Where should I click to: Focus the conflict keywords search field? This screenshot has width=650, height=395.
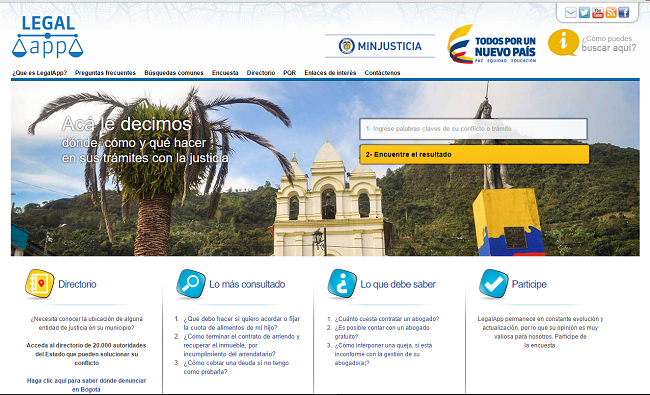click(473, 129)
